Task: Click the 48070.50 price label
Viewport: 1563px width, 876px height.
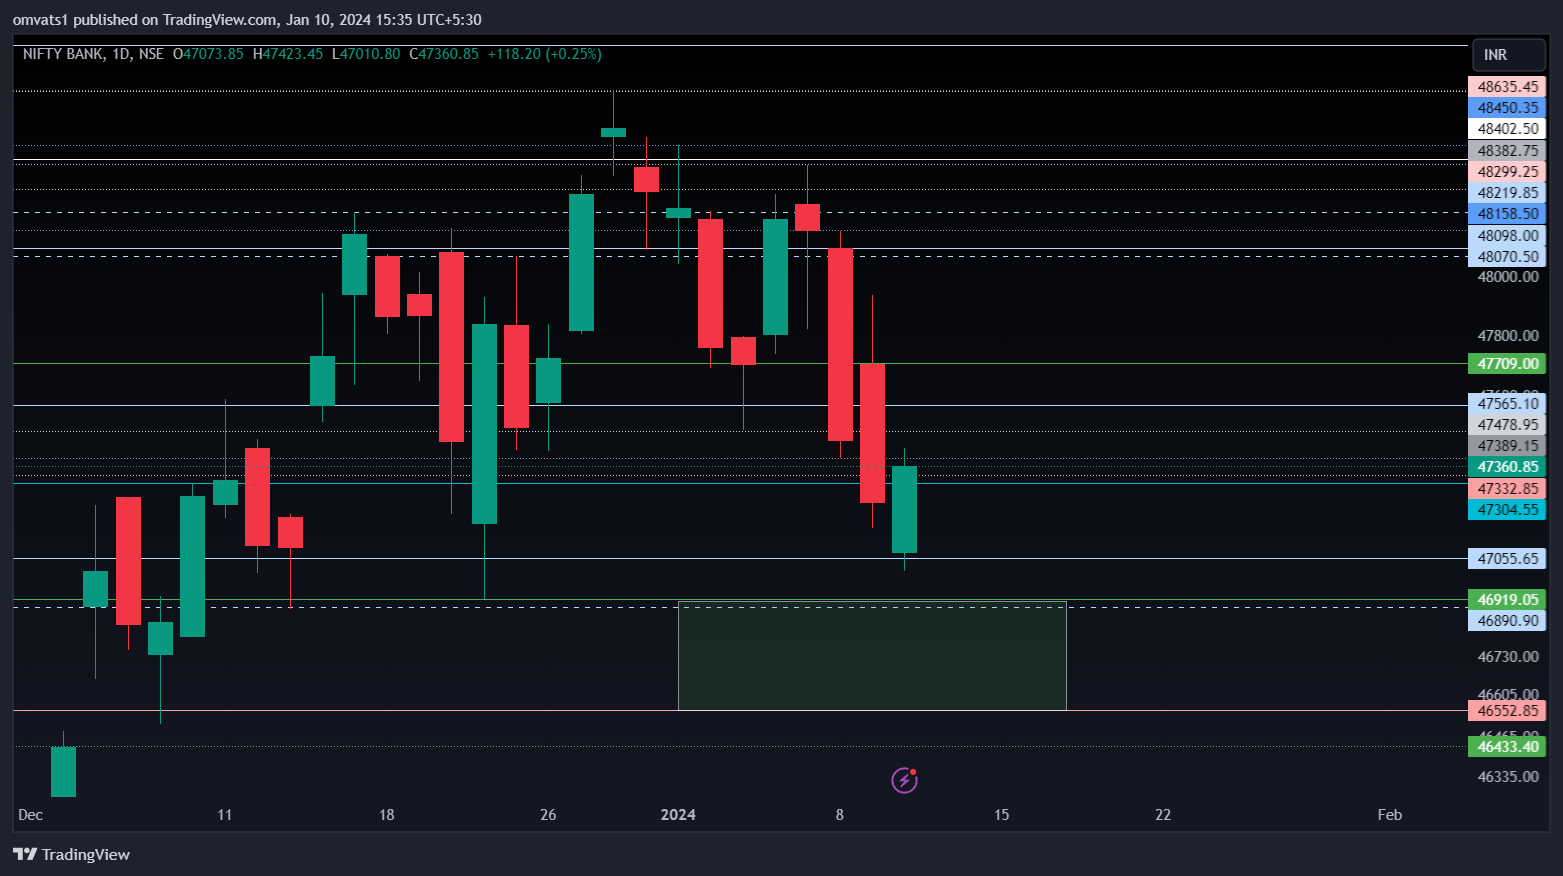Action: 1507,257
